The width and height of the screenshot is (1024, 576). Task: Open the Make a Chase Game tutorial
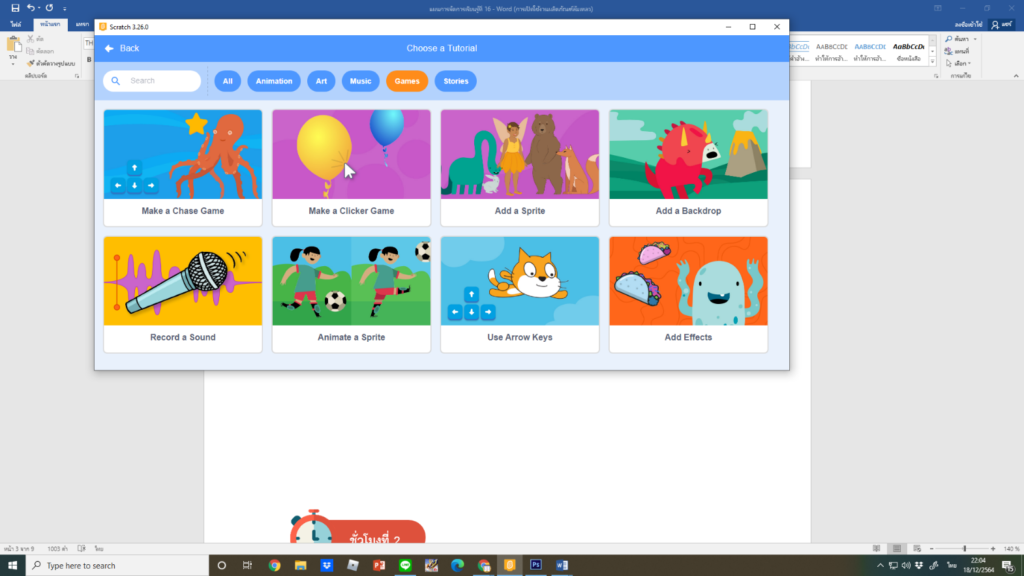click(183, 167)
